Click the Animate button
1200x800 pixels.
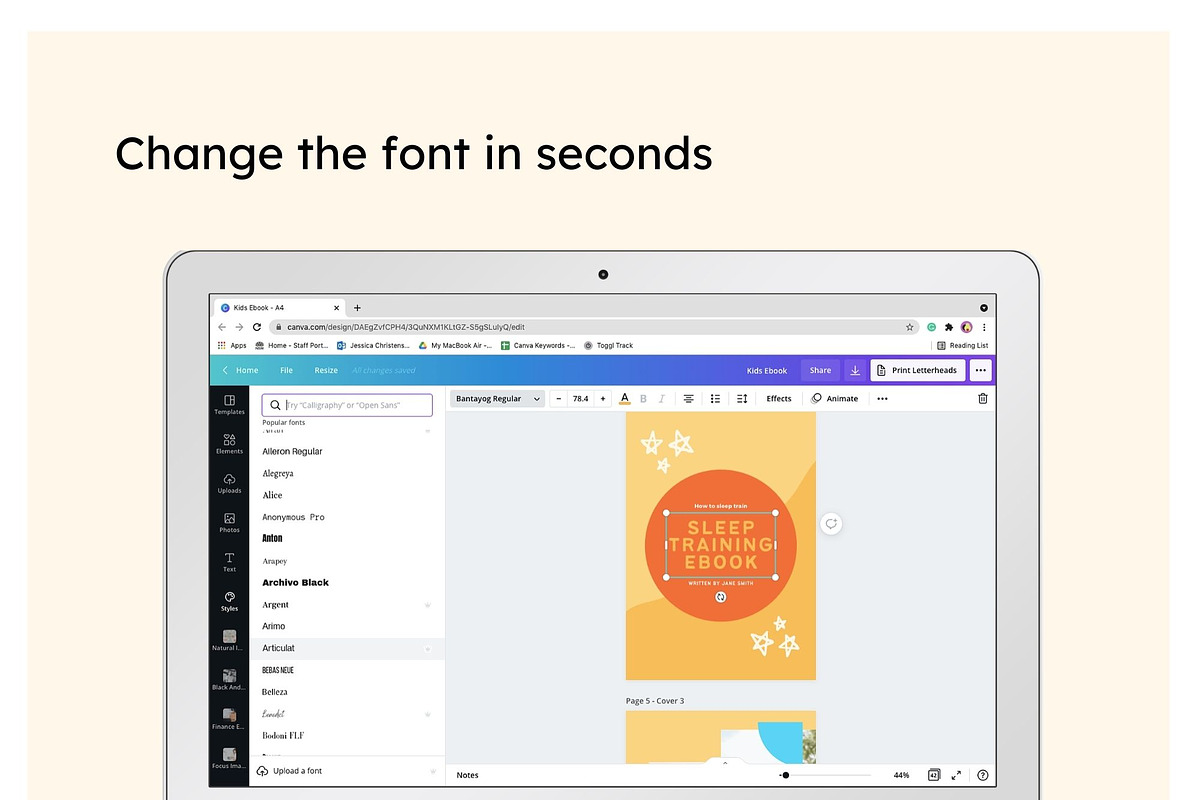(x=834, y=398)
